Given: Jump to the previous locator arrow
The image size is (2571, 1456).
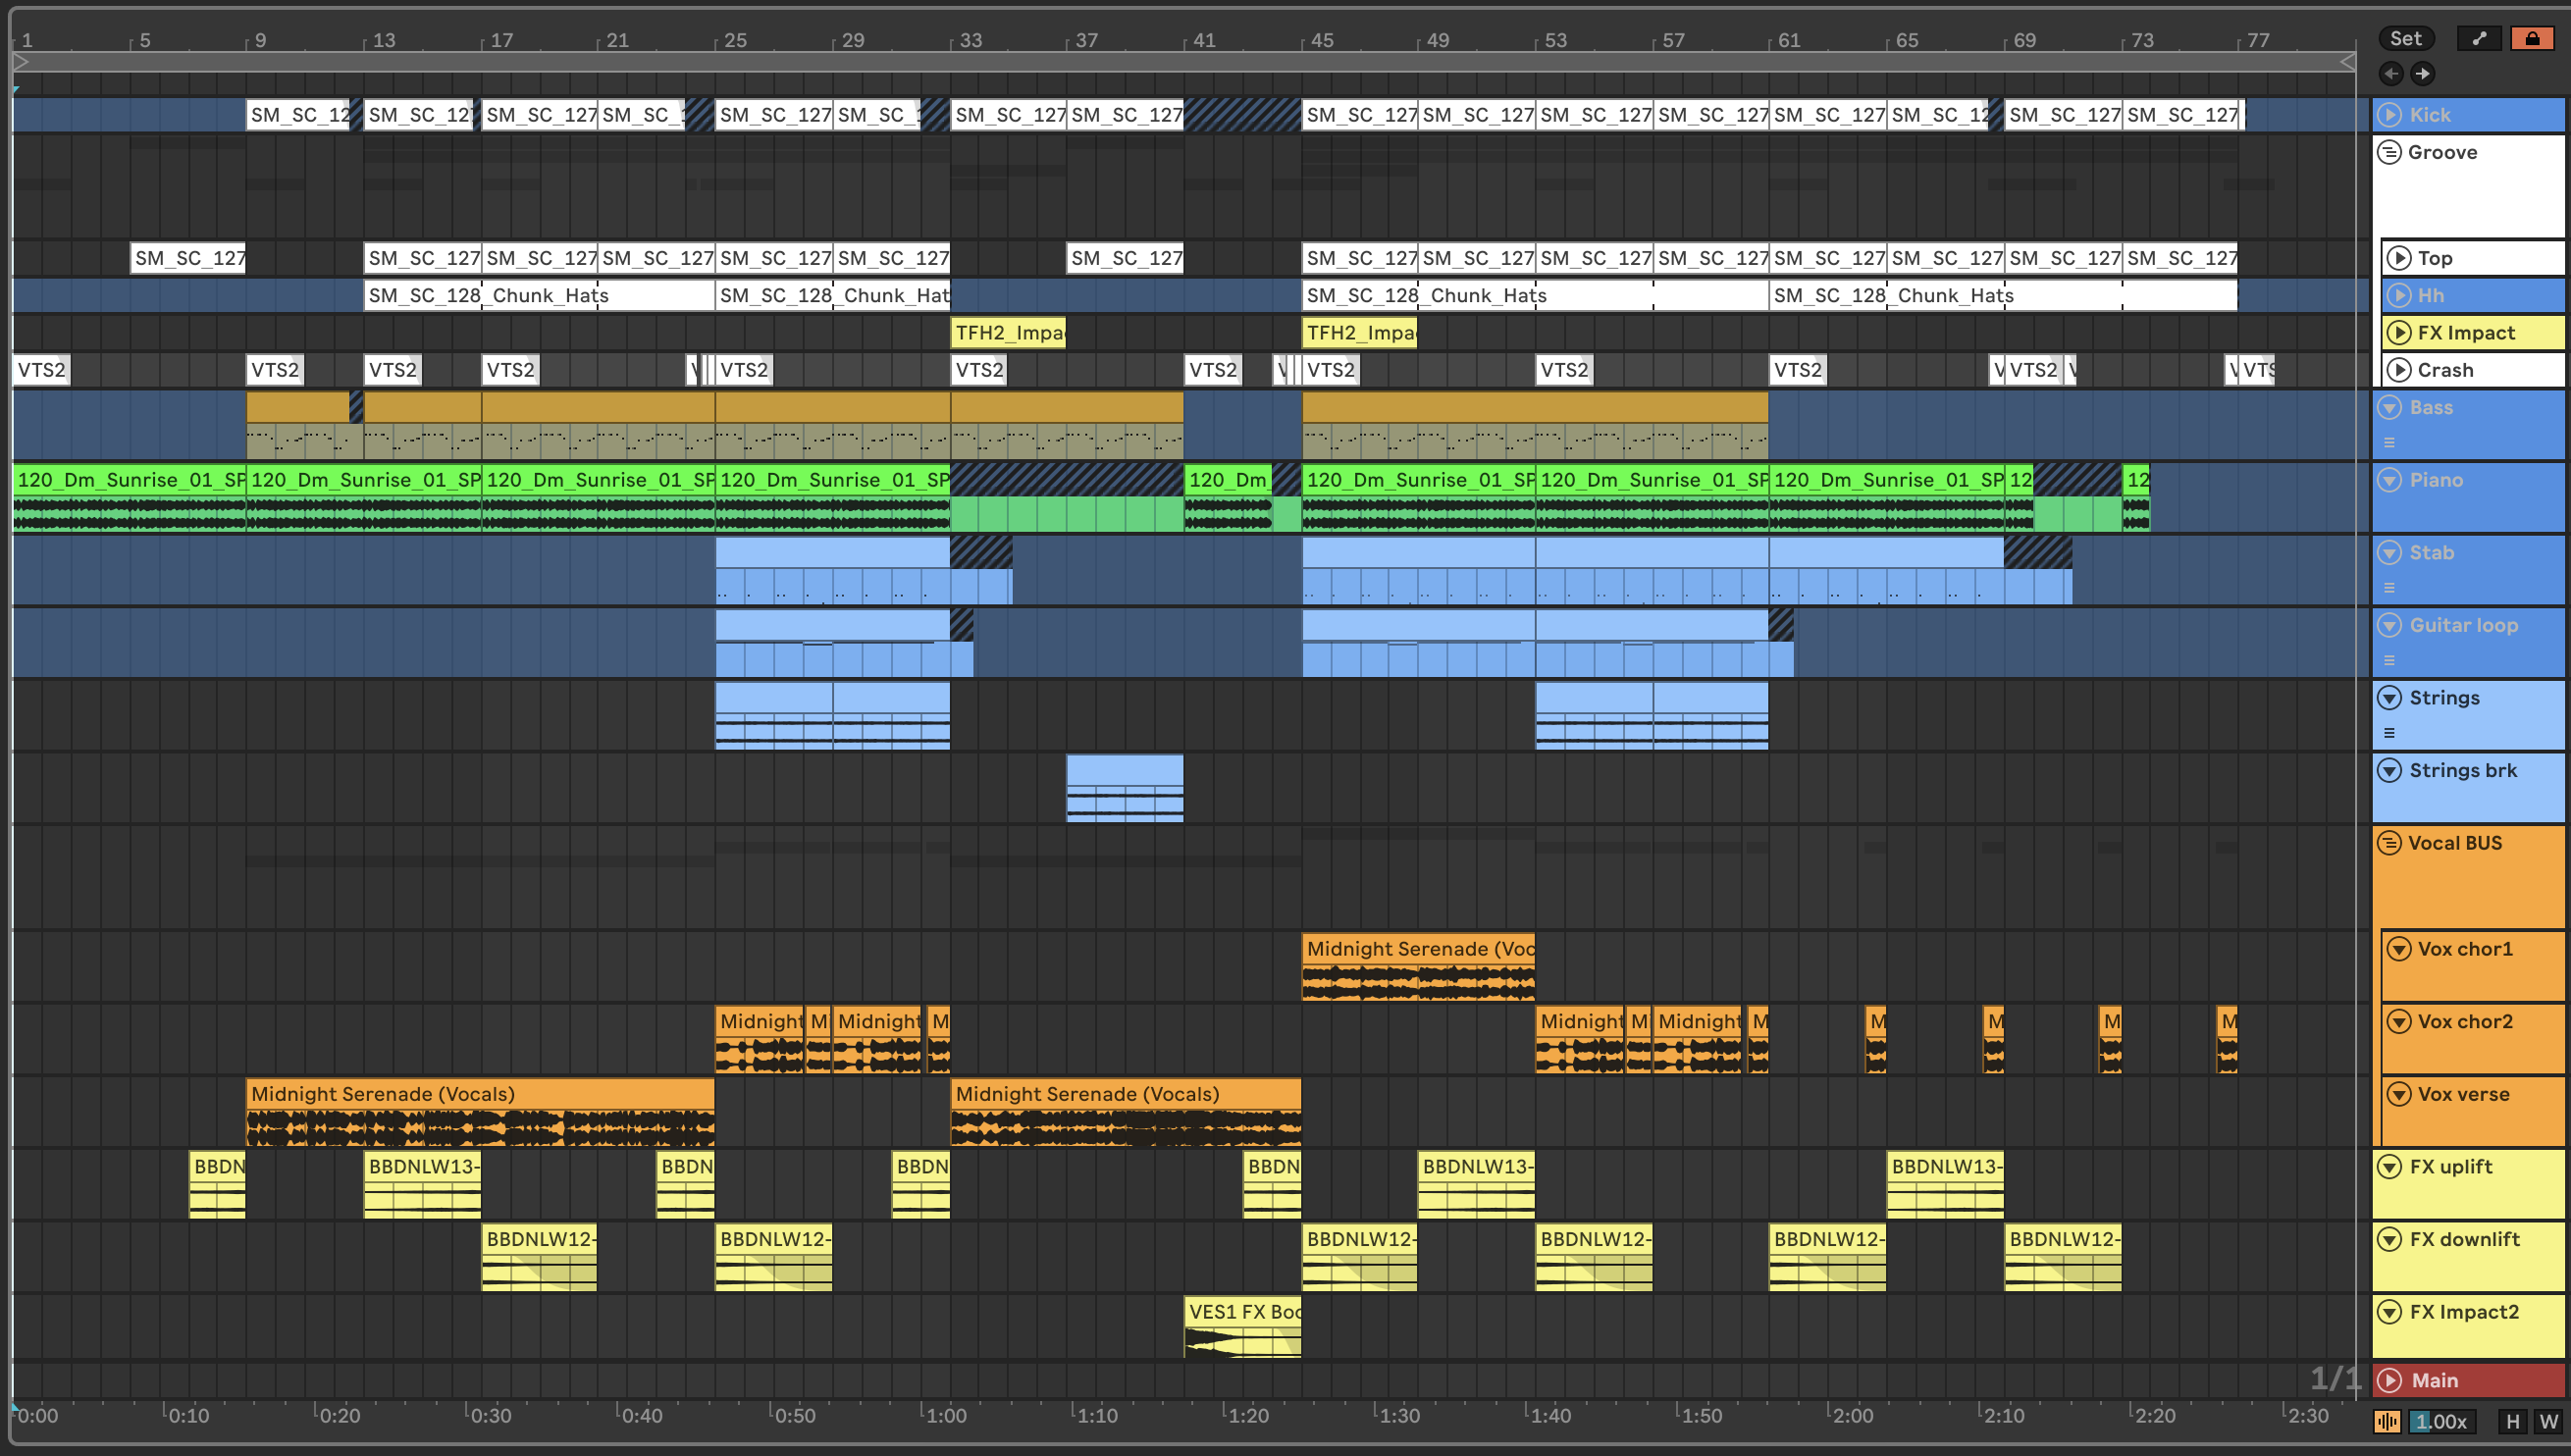Looking at the screenshot, I should 2391,73.
